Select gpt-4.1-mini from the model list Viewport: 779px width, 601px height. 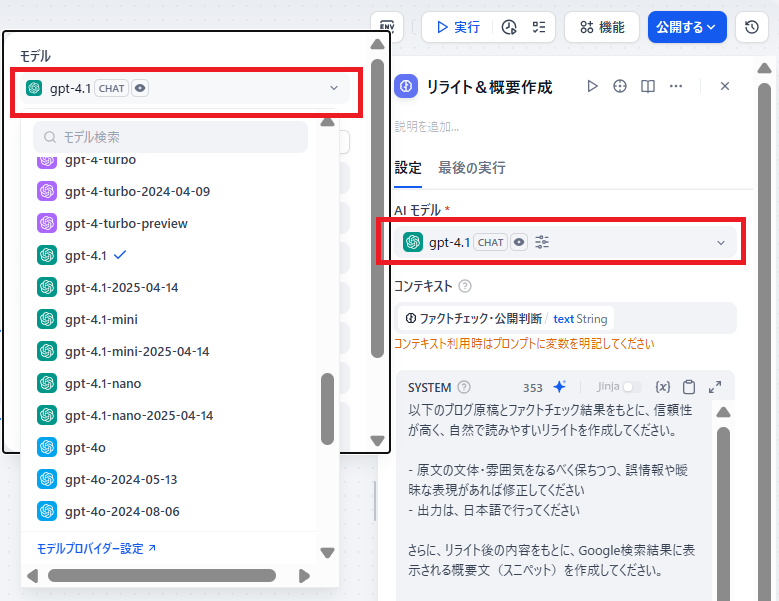(101, 319)
